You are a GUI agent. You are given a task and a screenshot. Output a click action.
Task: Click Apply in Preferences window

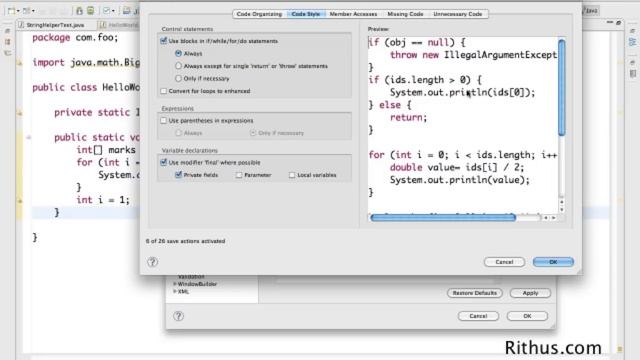point(530,293)
